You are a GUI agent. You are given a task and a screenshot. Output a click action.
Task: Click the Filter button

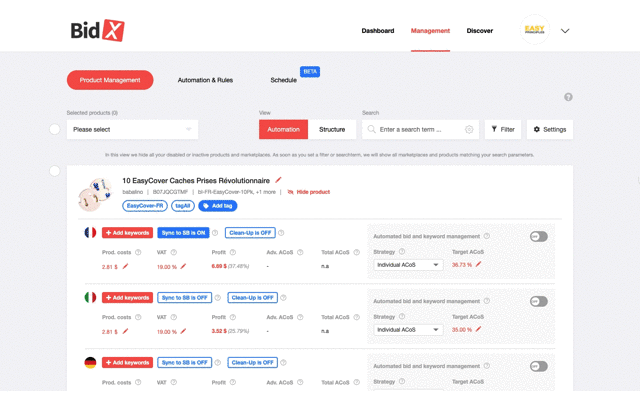(x=503, y=129)
